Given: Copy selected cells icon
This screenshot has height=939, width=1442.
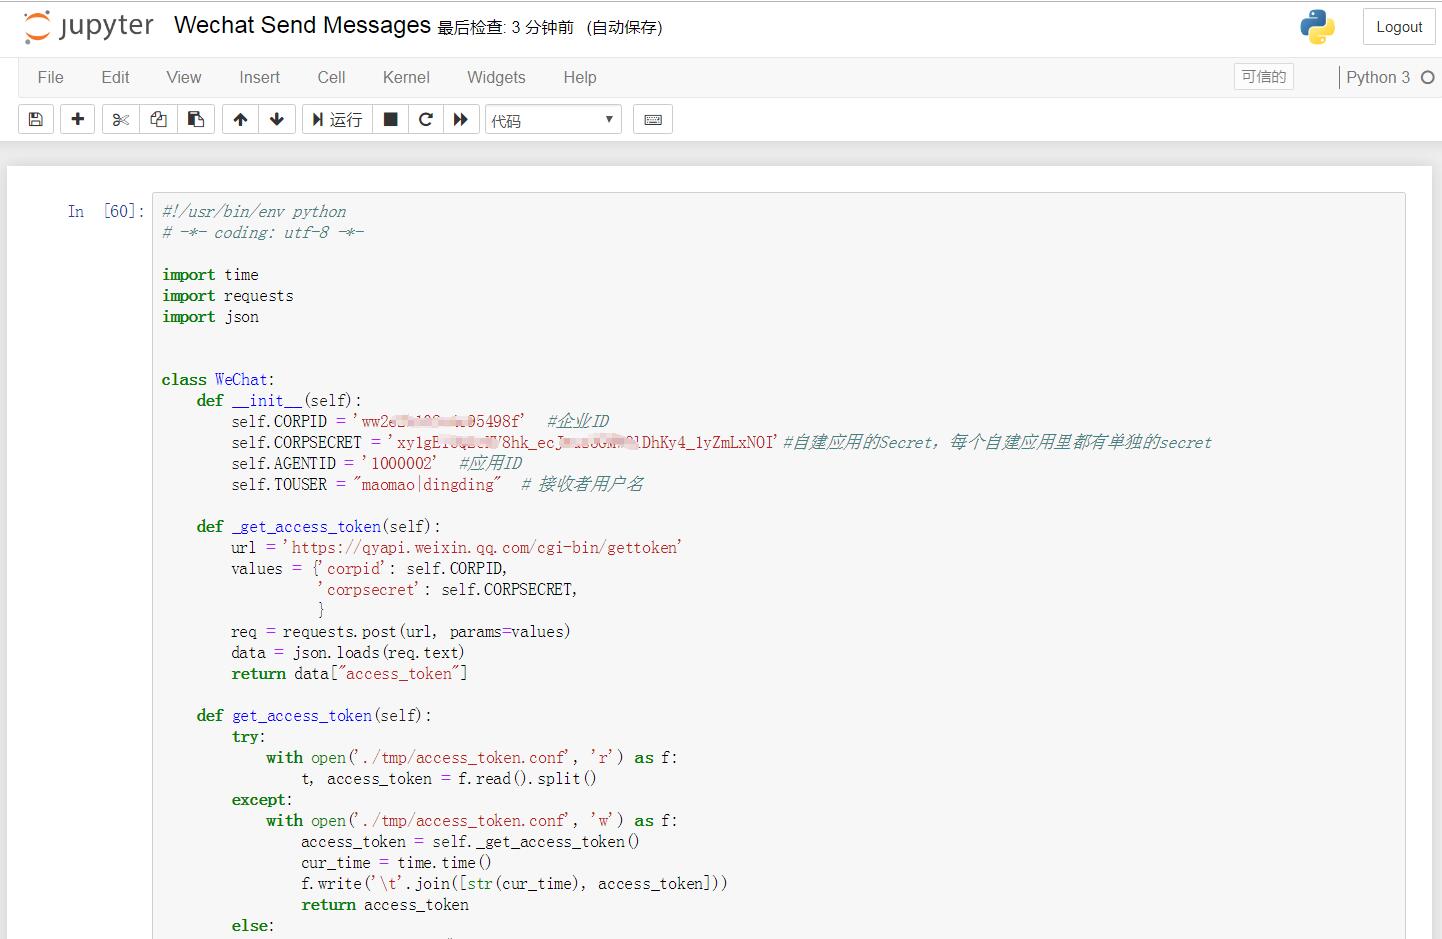Looking at the screenshot, I should click(x=158, y=120).
